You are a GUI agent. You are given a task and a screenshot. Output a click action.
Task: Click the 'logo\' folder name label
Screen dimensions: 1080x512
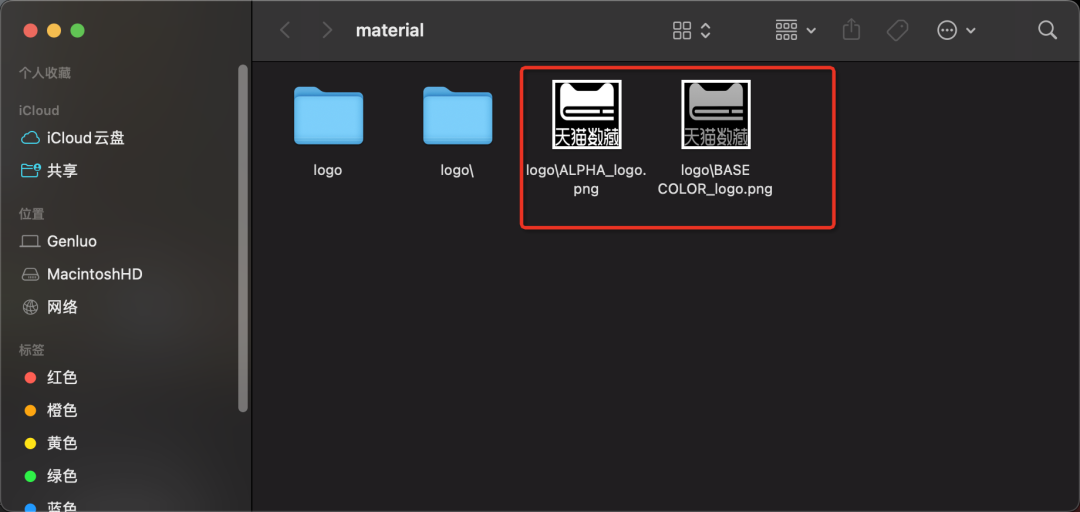coord(457,170)
